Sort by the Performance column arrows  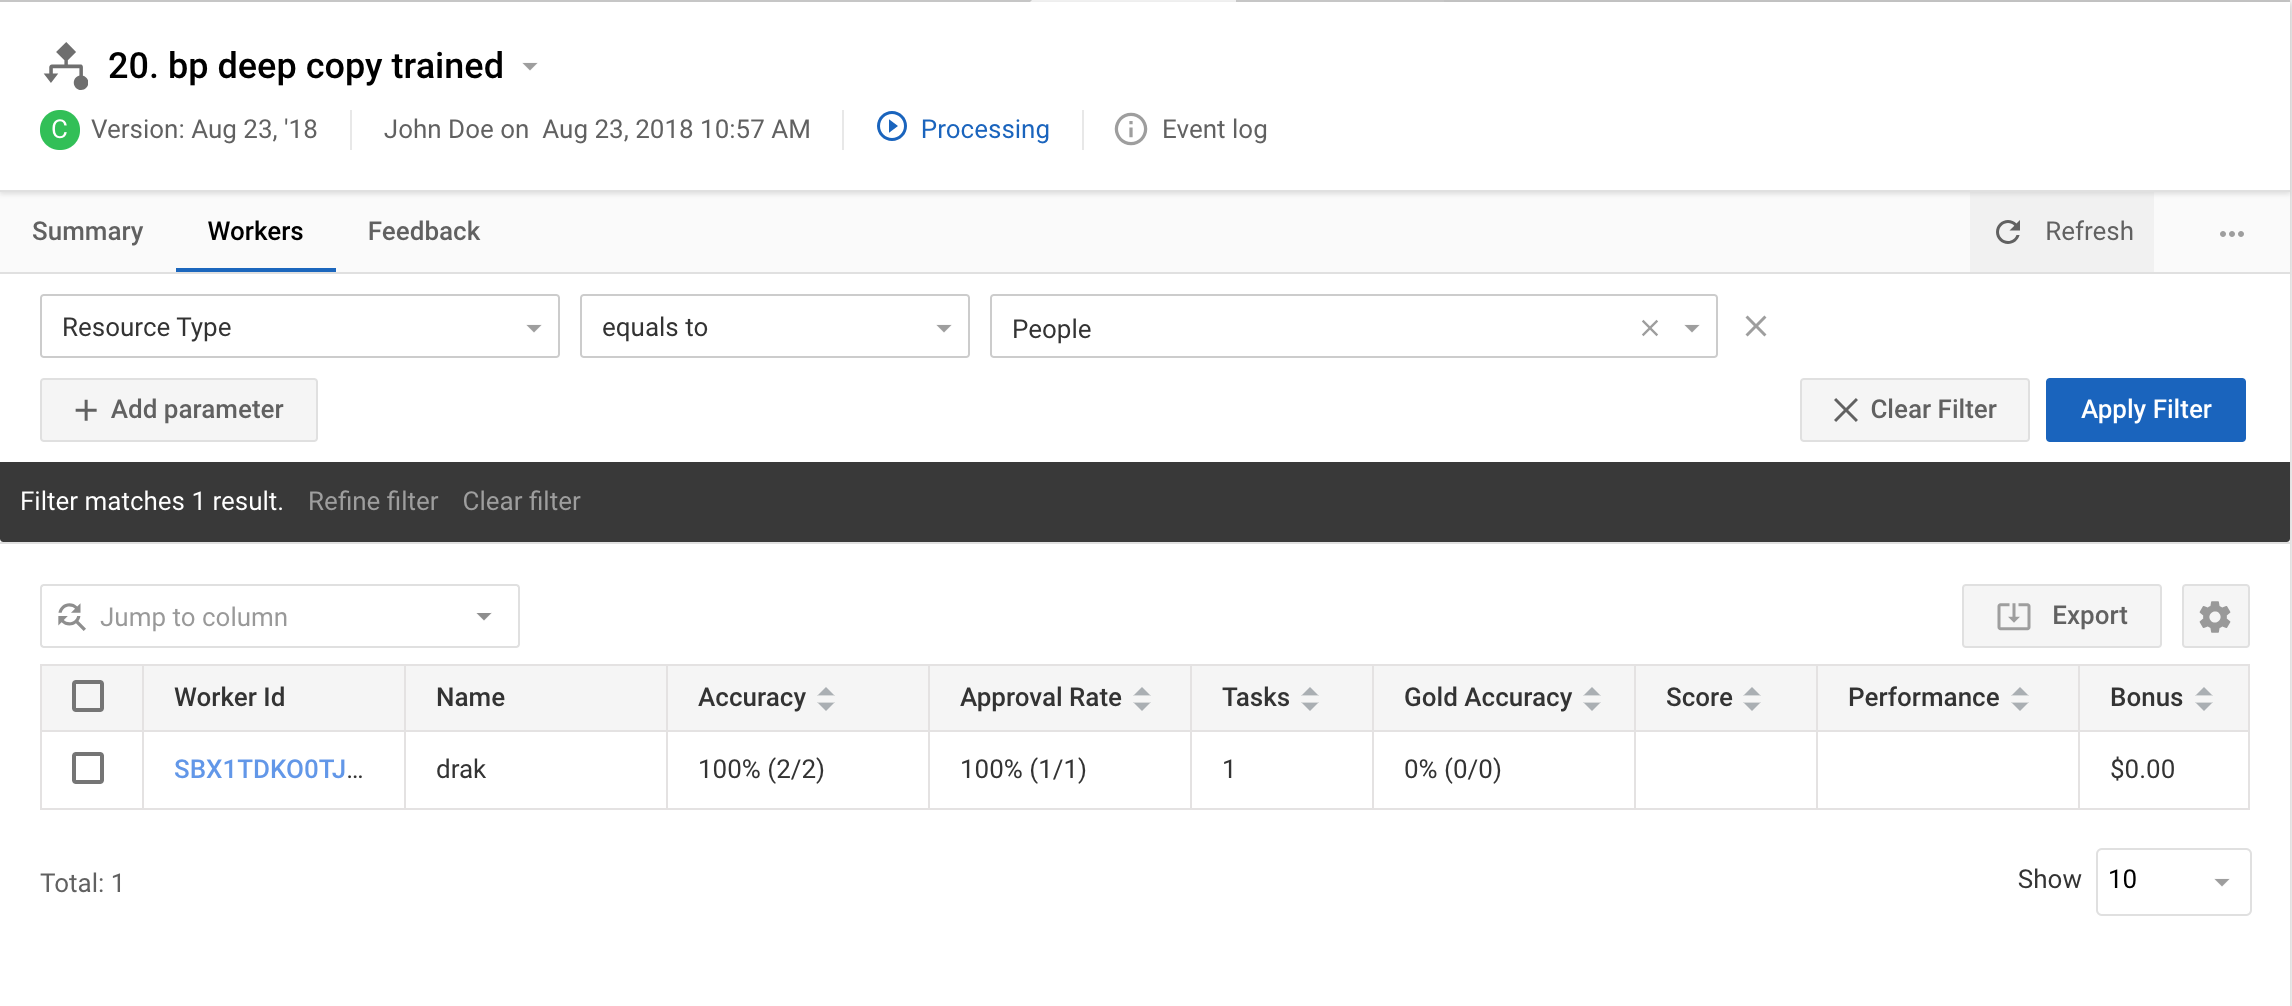(x=2020, y=699)
